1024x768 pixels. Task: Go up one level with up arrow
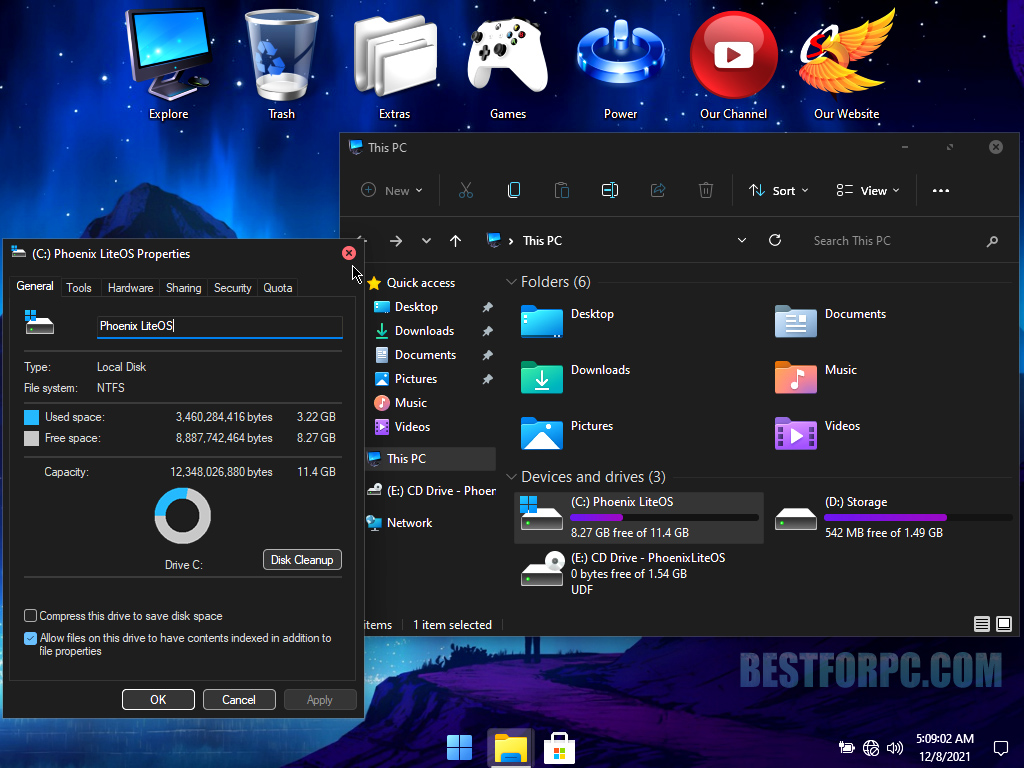(x=456, y=241)
